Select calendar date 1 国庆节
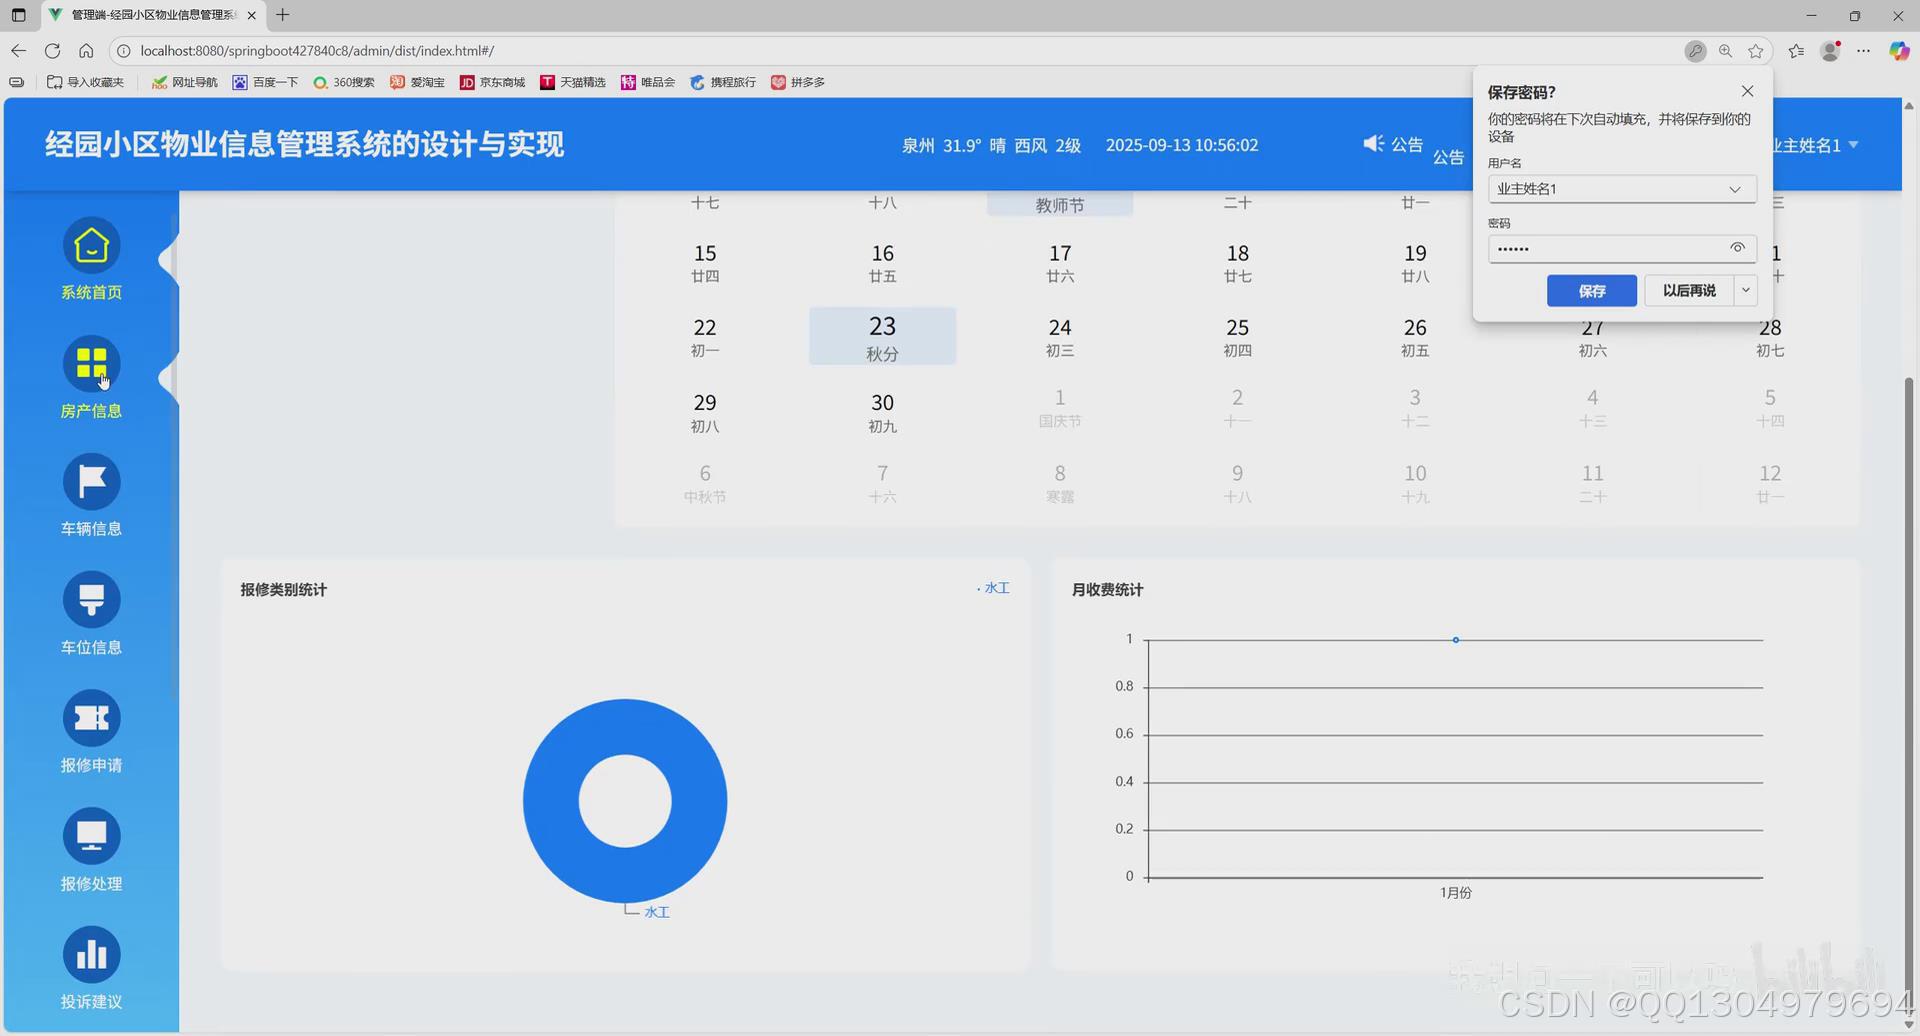Screen dimensions: 1920x1036 1060,407
